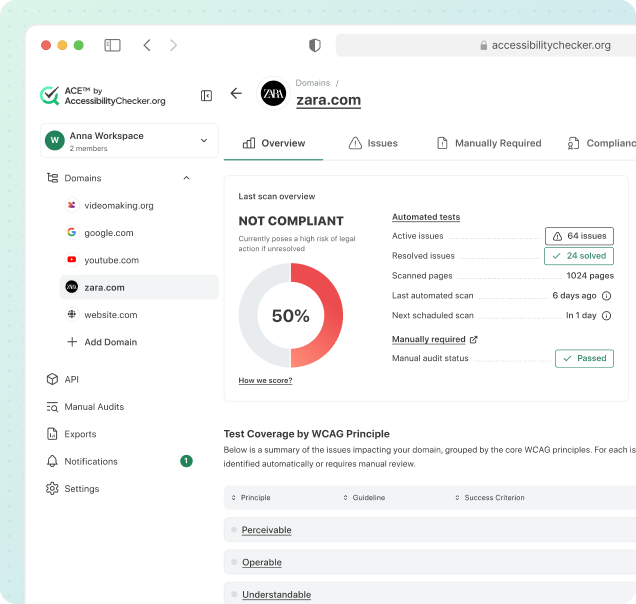Open Manually required link
Image resolution: width=636 pixels, height=604 pixels.
429,339
